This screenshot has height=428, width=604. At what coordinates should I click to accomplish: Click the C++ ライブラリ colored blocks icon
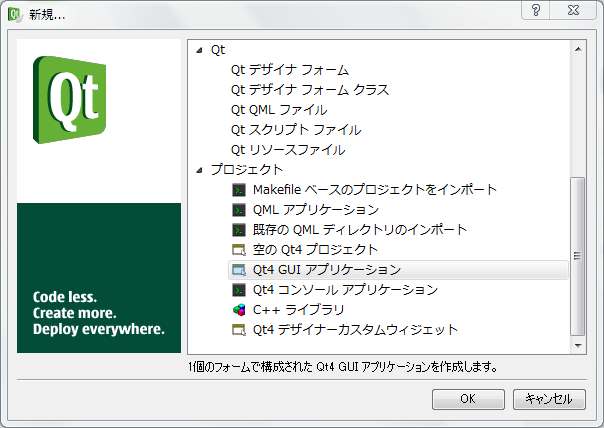pos(239,309)
